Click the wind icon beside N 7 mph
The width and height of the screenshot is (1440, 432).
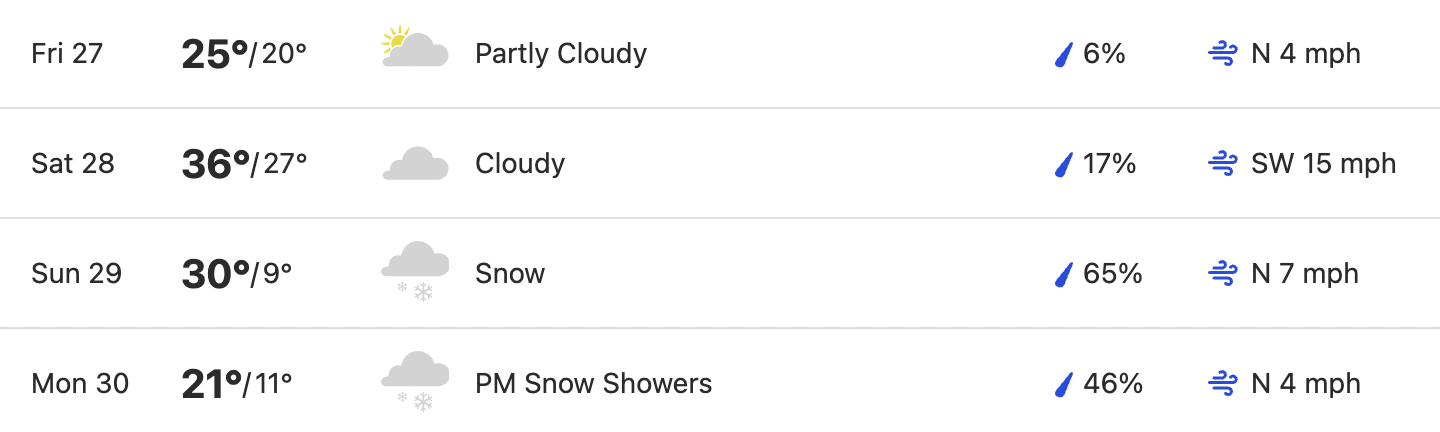click(x=1223, y=274)
